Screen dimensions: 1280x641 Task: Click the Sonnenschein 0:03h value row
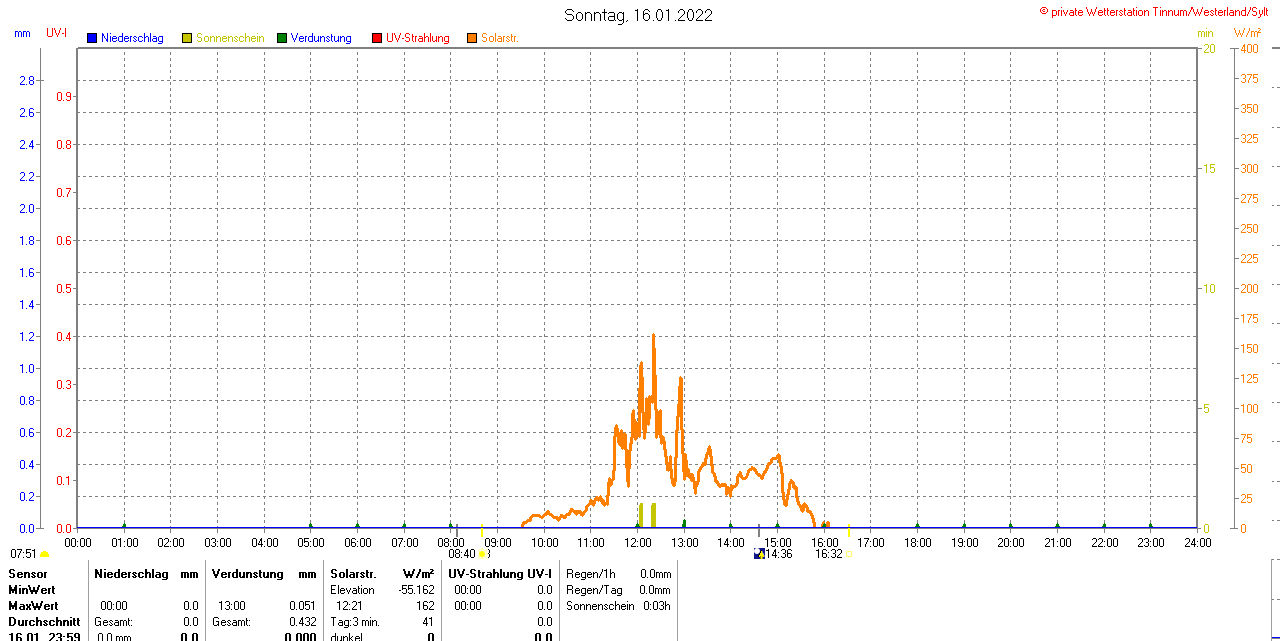coord(618,606)
